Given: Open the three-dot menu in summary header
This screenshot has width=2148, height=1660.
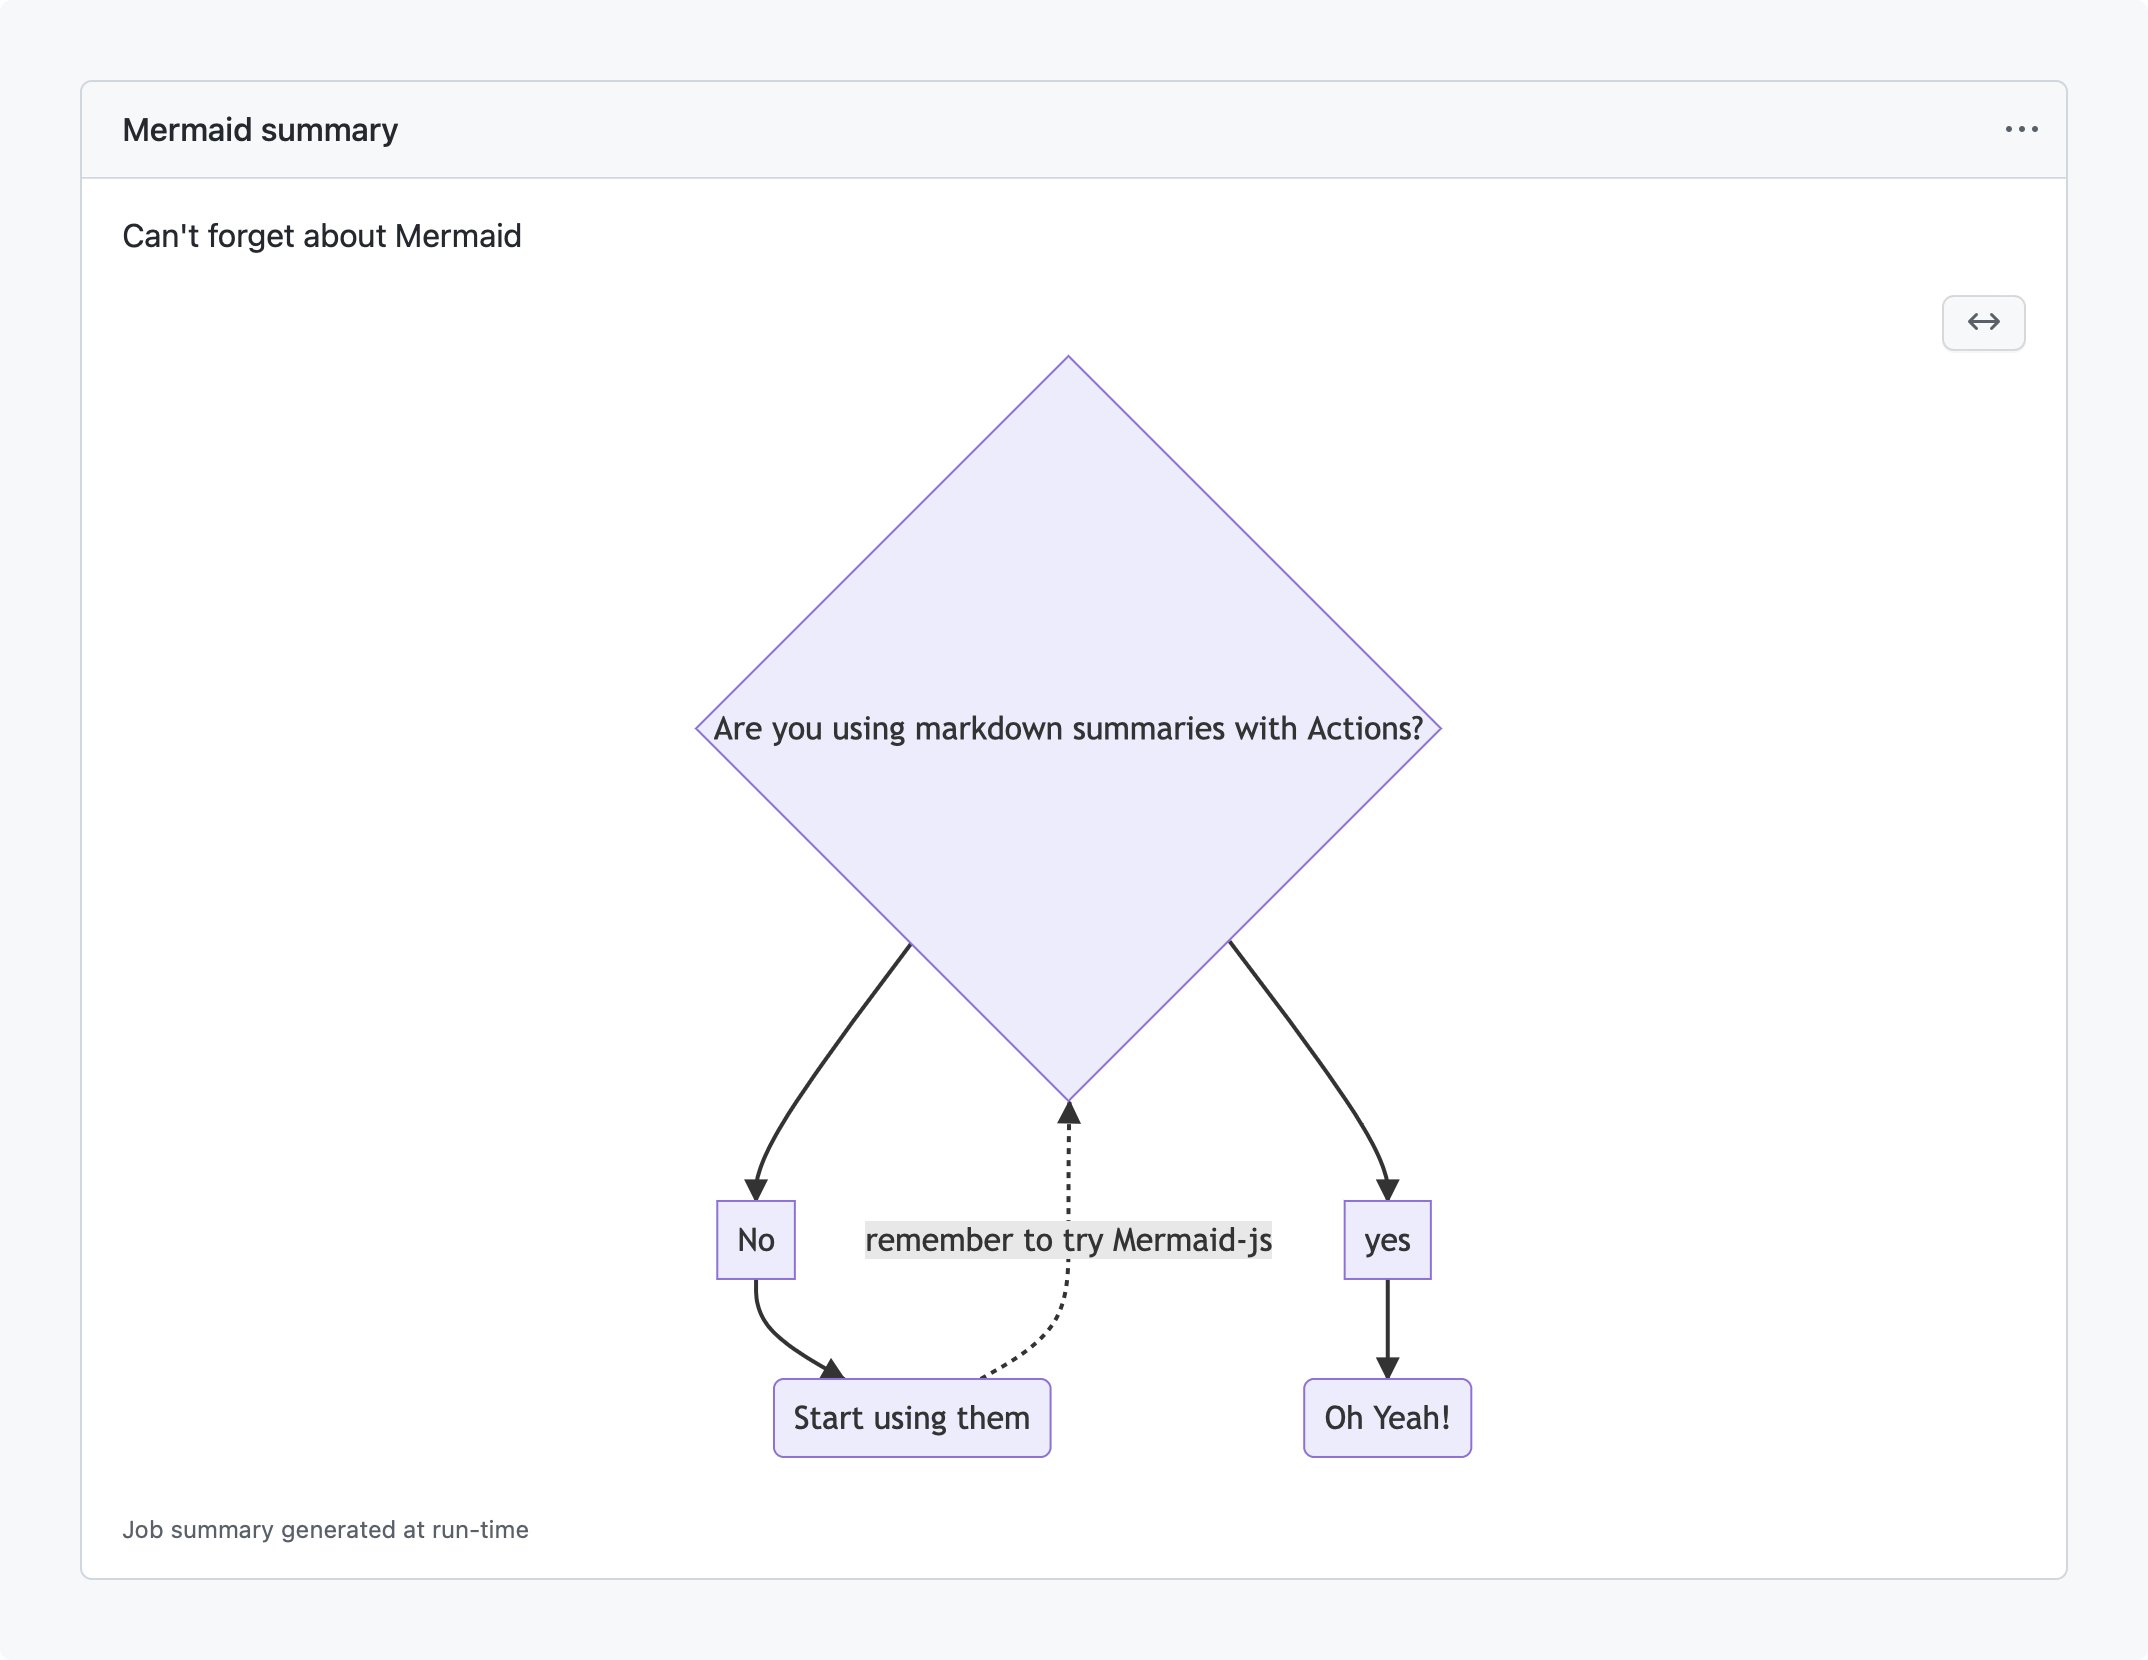Looking at the screenshot, I should click(x=2021, y=129).
